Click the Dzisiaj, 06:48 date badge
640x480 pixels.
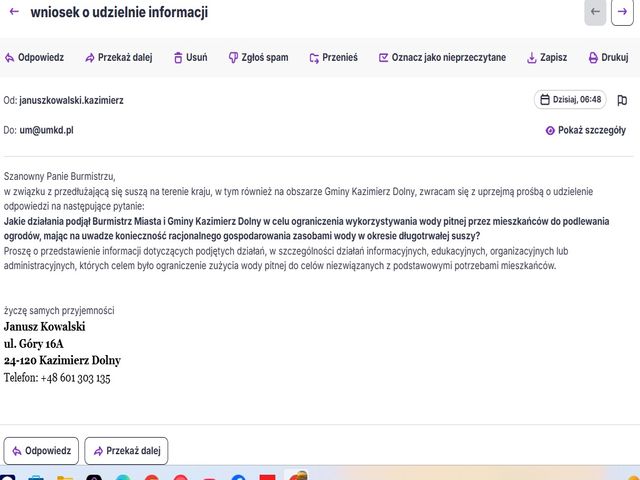click(x=570, y=100)
